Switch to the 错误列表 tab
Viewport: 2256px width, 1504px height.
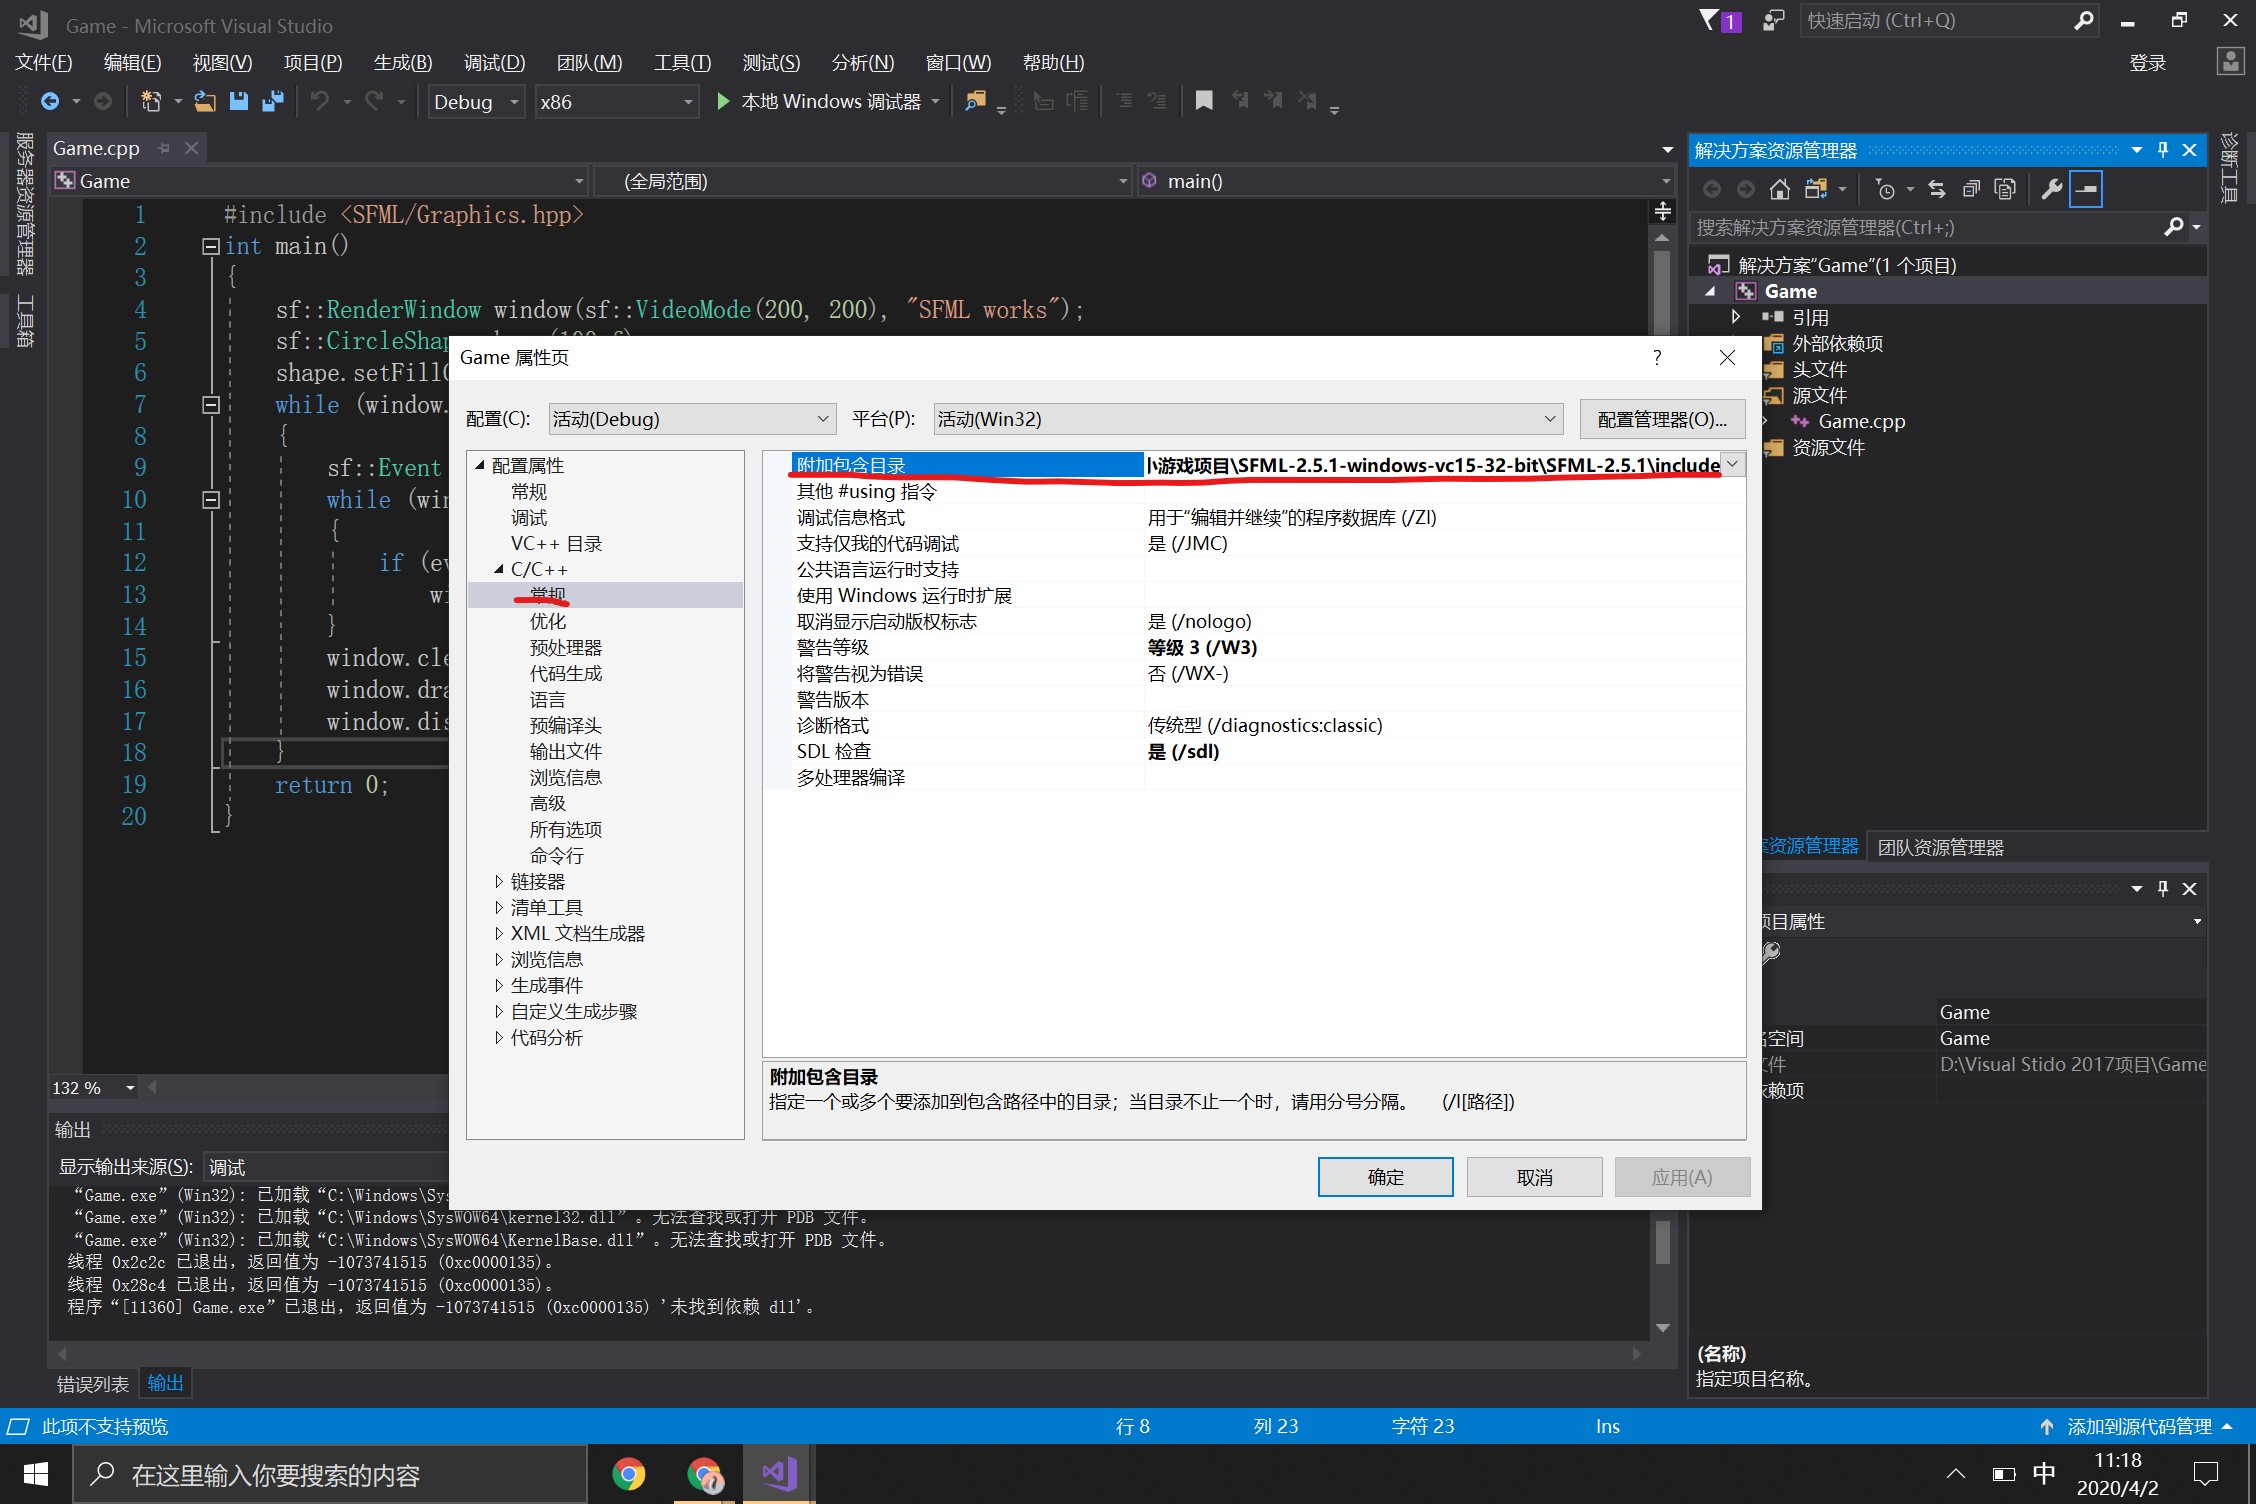[x=91, y=1383]
